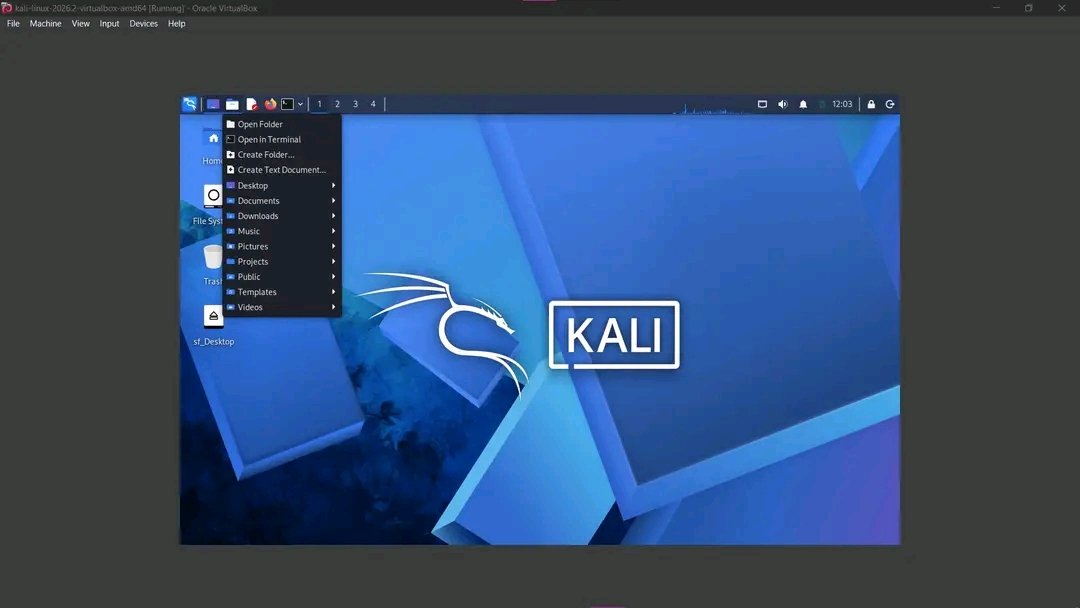Select the sf_Desktop shared folder icon

point(214,325)
